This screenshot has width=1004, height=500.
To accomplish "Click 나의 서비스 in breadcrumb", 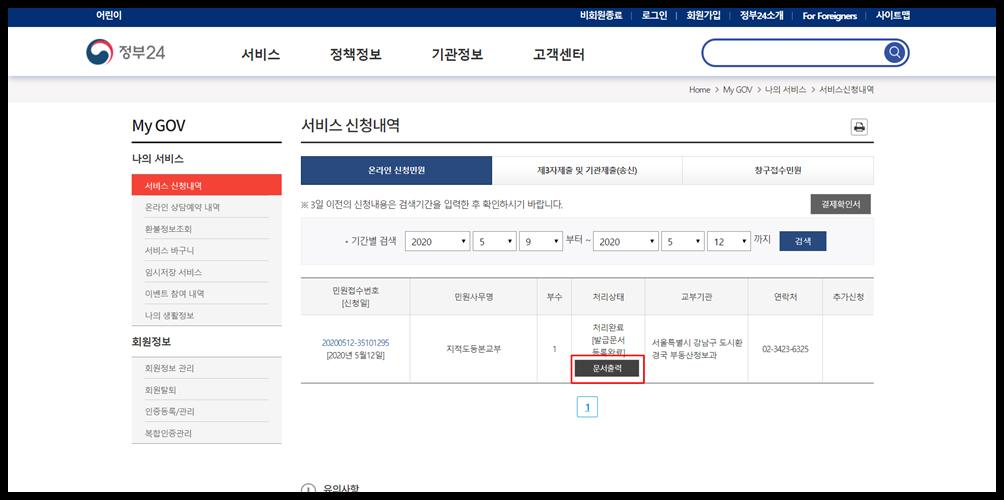I will coord(785,90).
